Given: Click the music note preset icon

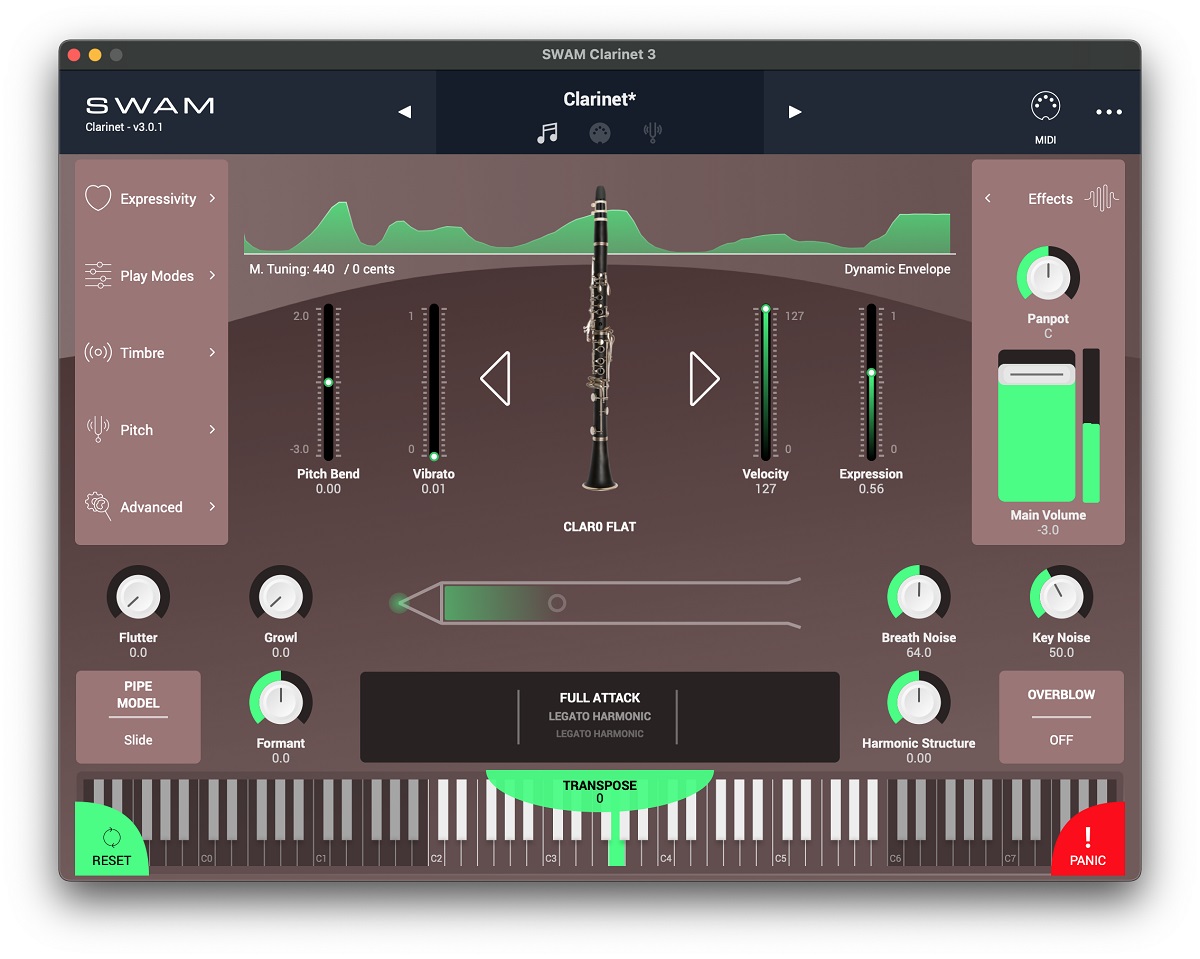Looking at the screenshot, I should pyautogui.click(x=547, y=133).
